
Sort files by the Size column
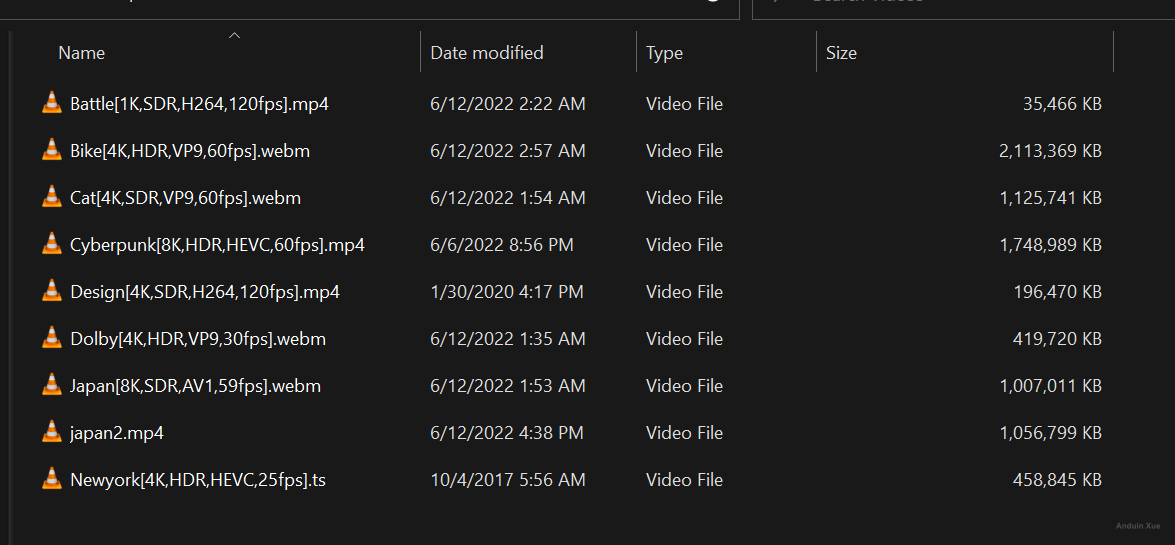click(x=841, y=53)
